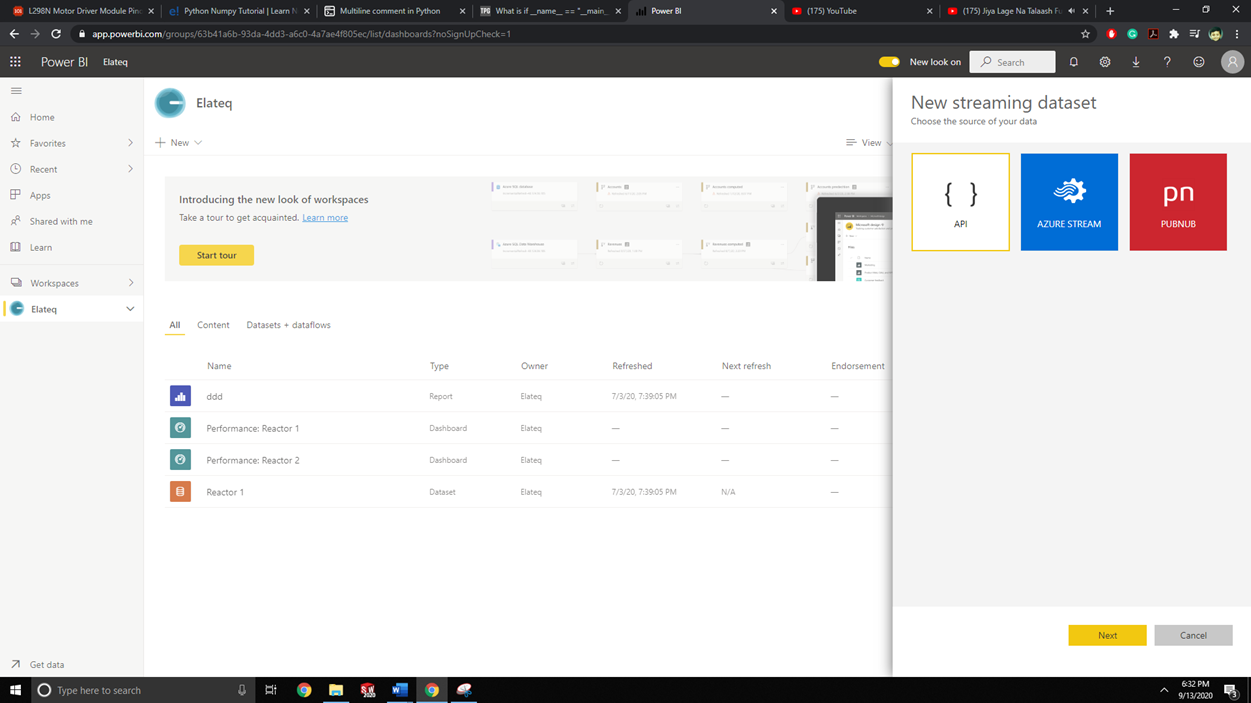Expand the Recent flyout chevron
1251x703 pixels.
[130, 169]
